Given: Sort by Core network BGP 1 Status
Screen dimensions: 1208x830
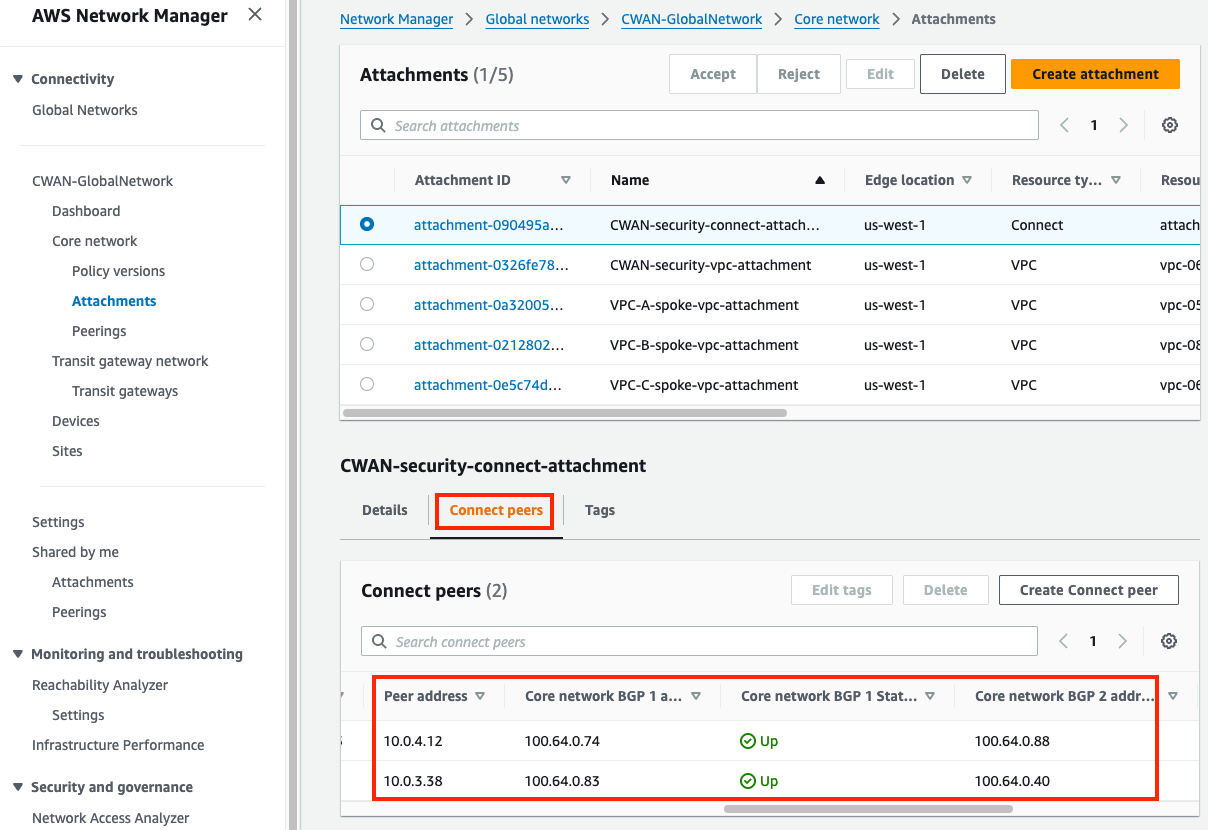Looking at the screenshot, I should pyautogui.click(x=930, y=696).
